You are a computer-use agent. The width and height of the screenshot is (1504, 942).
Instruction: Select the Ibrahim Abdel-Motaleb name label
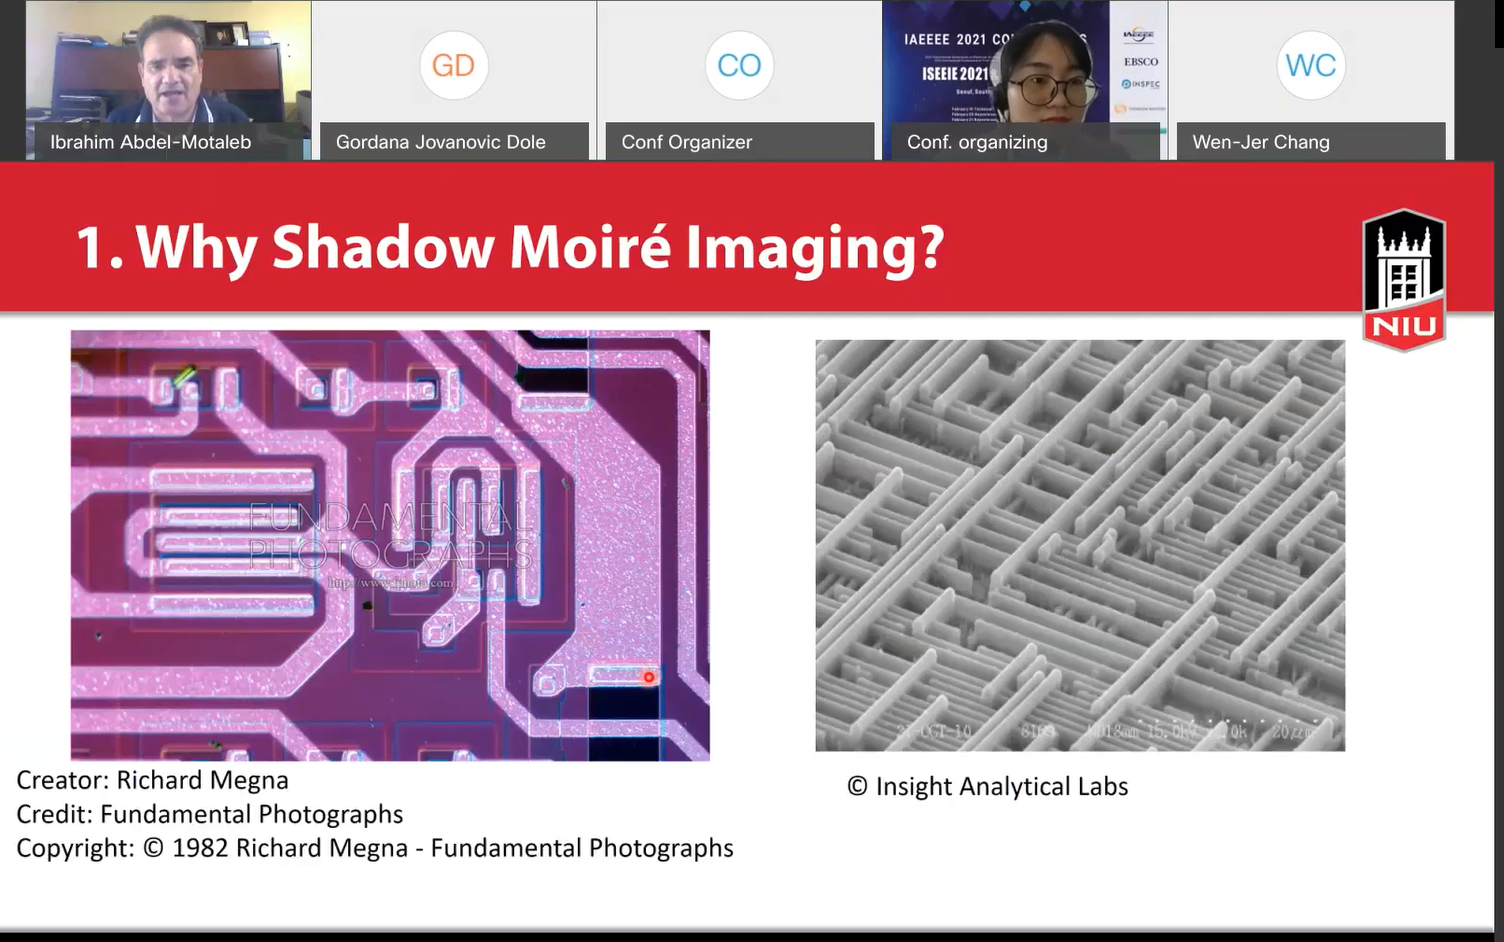pyautogui.click(x=151, y=142)
